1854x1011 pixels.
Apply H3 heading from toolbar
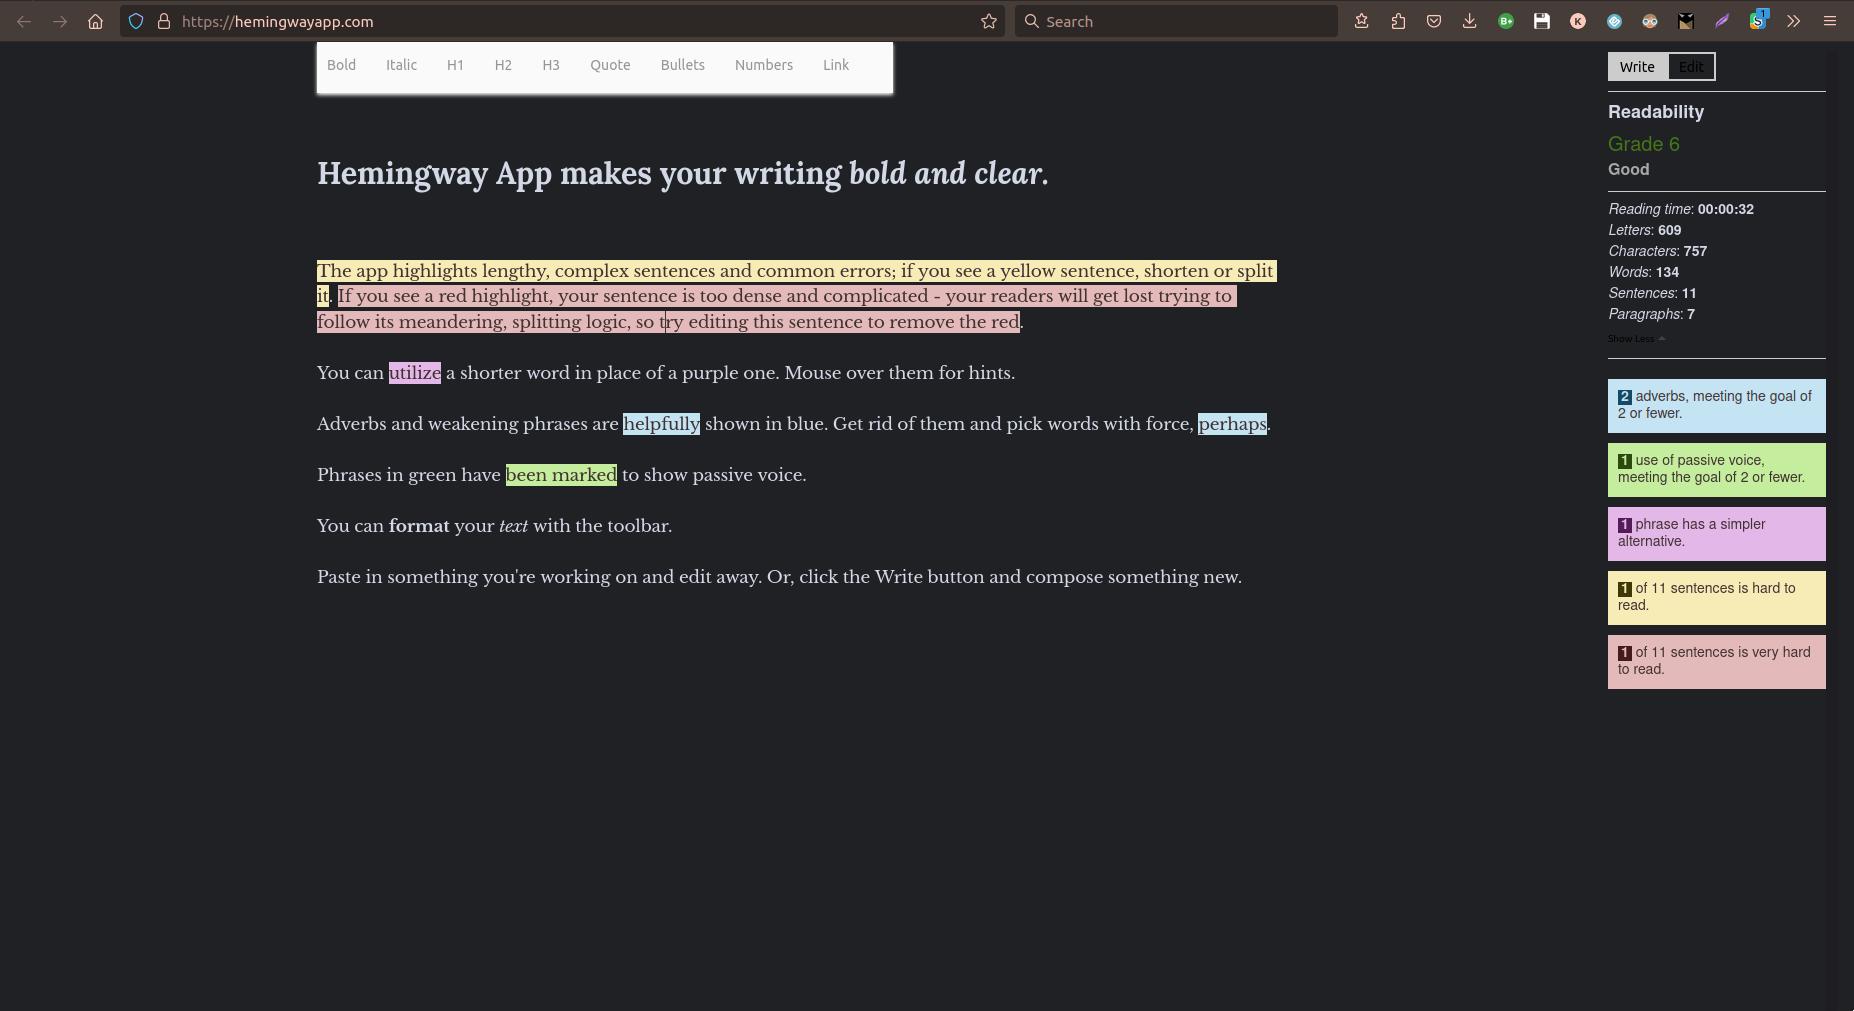551,65
